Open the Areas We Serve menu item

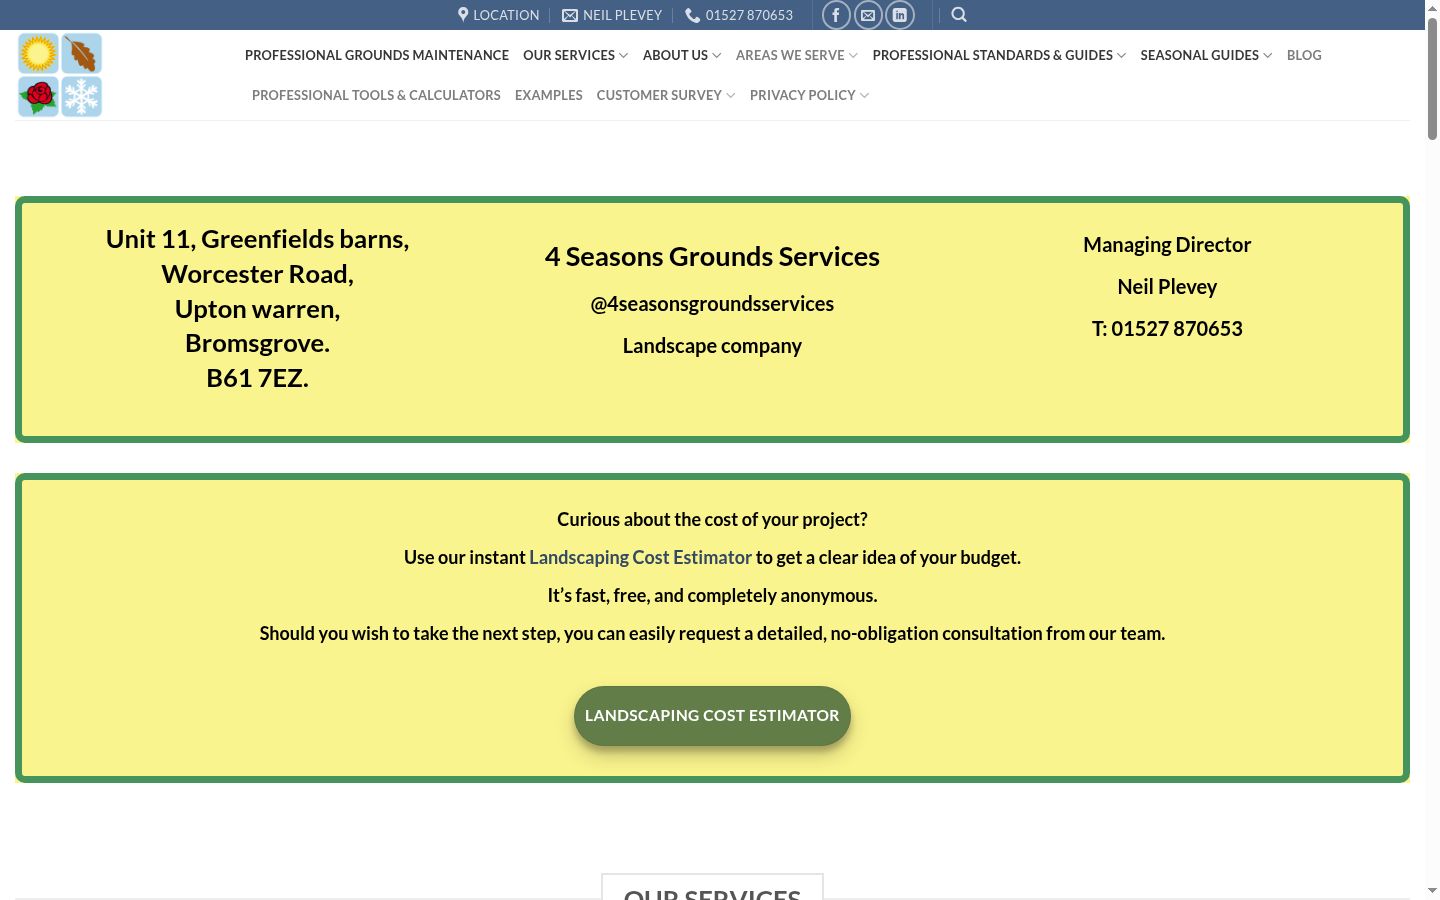[790, 55]
